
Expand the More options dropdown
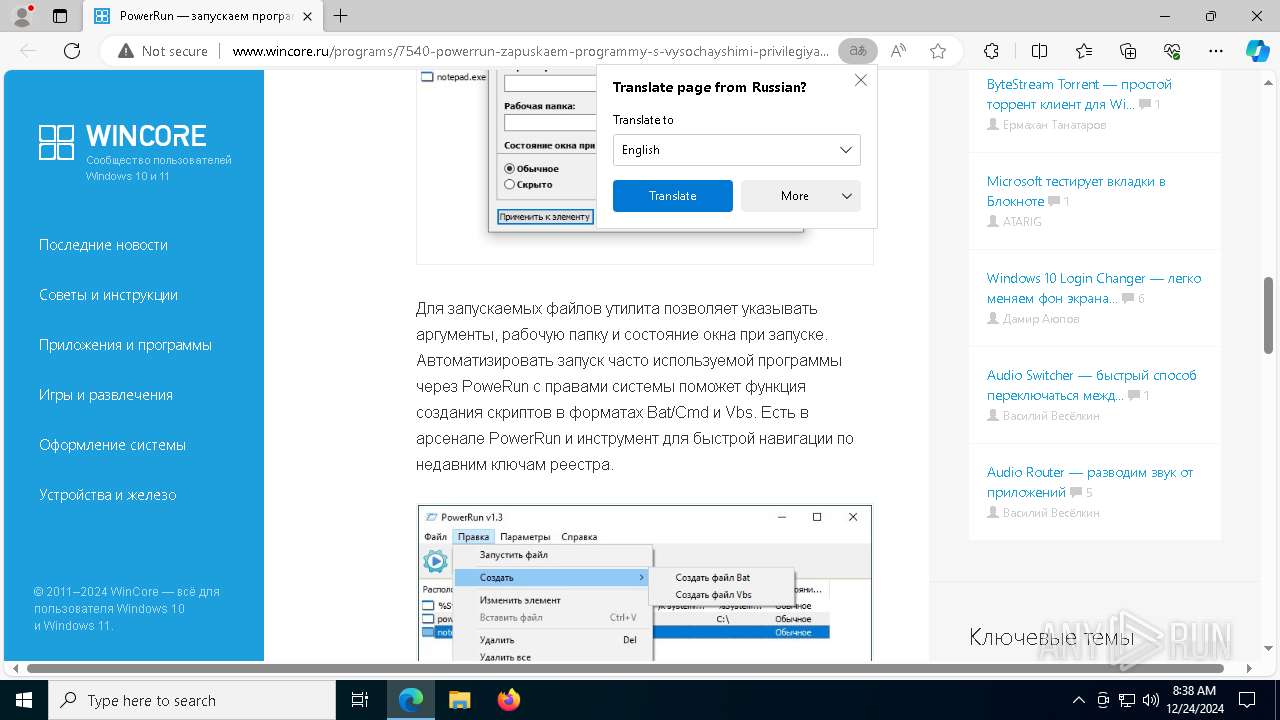[x=800, y=196]
